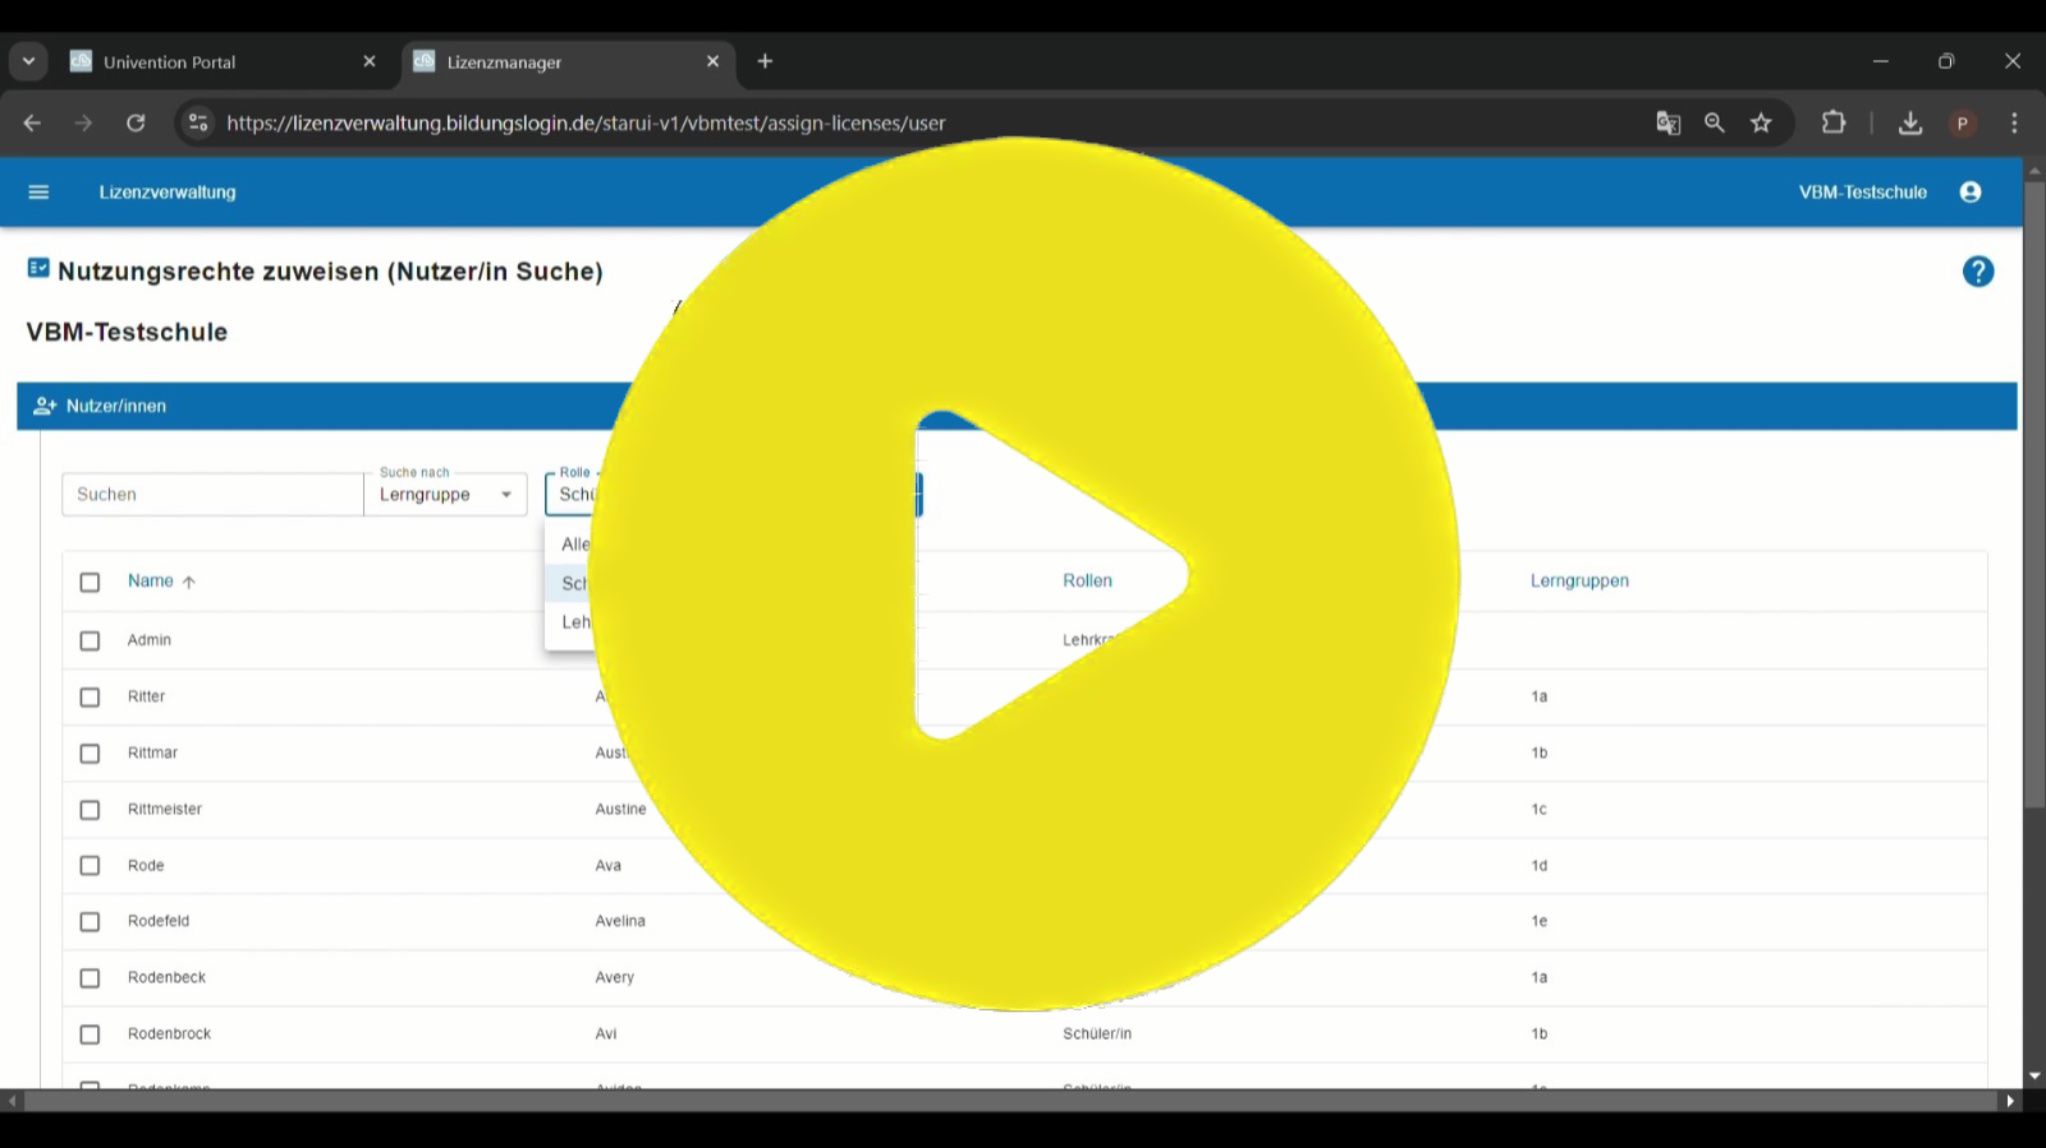Click into the Suchen search field
Viewport: 2046px width, 1148px height.
coord(212,495)
